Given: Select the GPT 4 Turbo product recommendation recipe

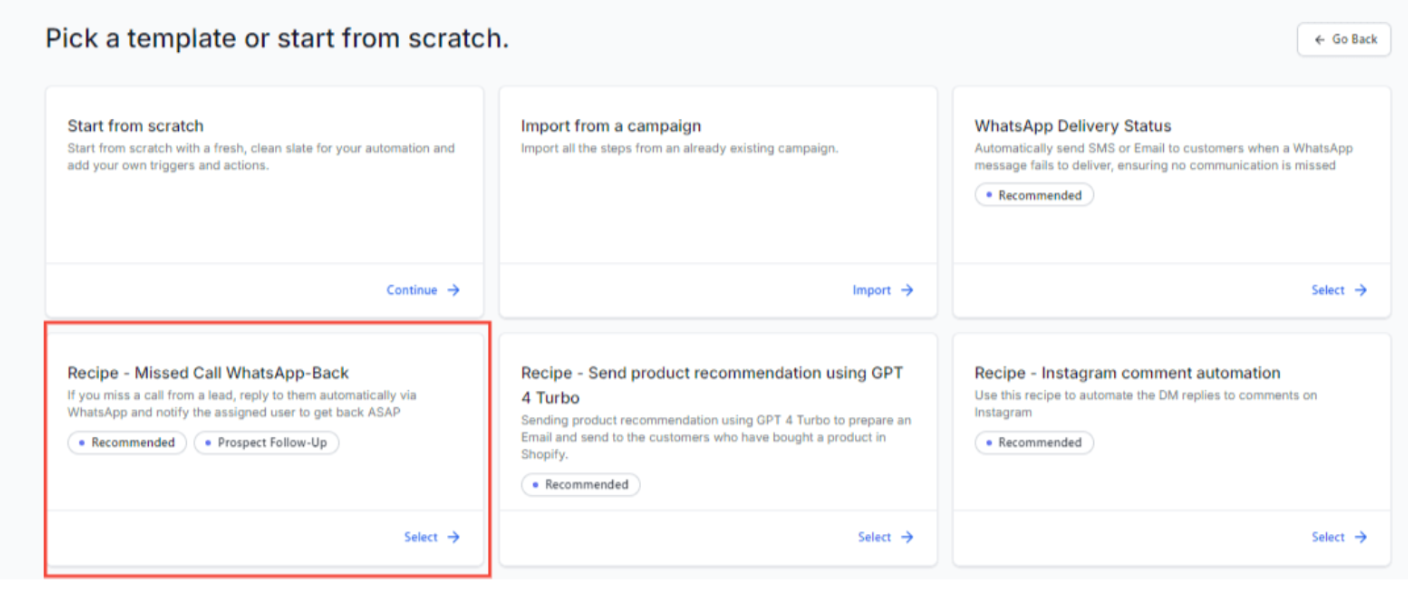Looking at the screenshot, I should [x=874, y=537].
